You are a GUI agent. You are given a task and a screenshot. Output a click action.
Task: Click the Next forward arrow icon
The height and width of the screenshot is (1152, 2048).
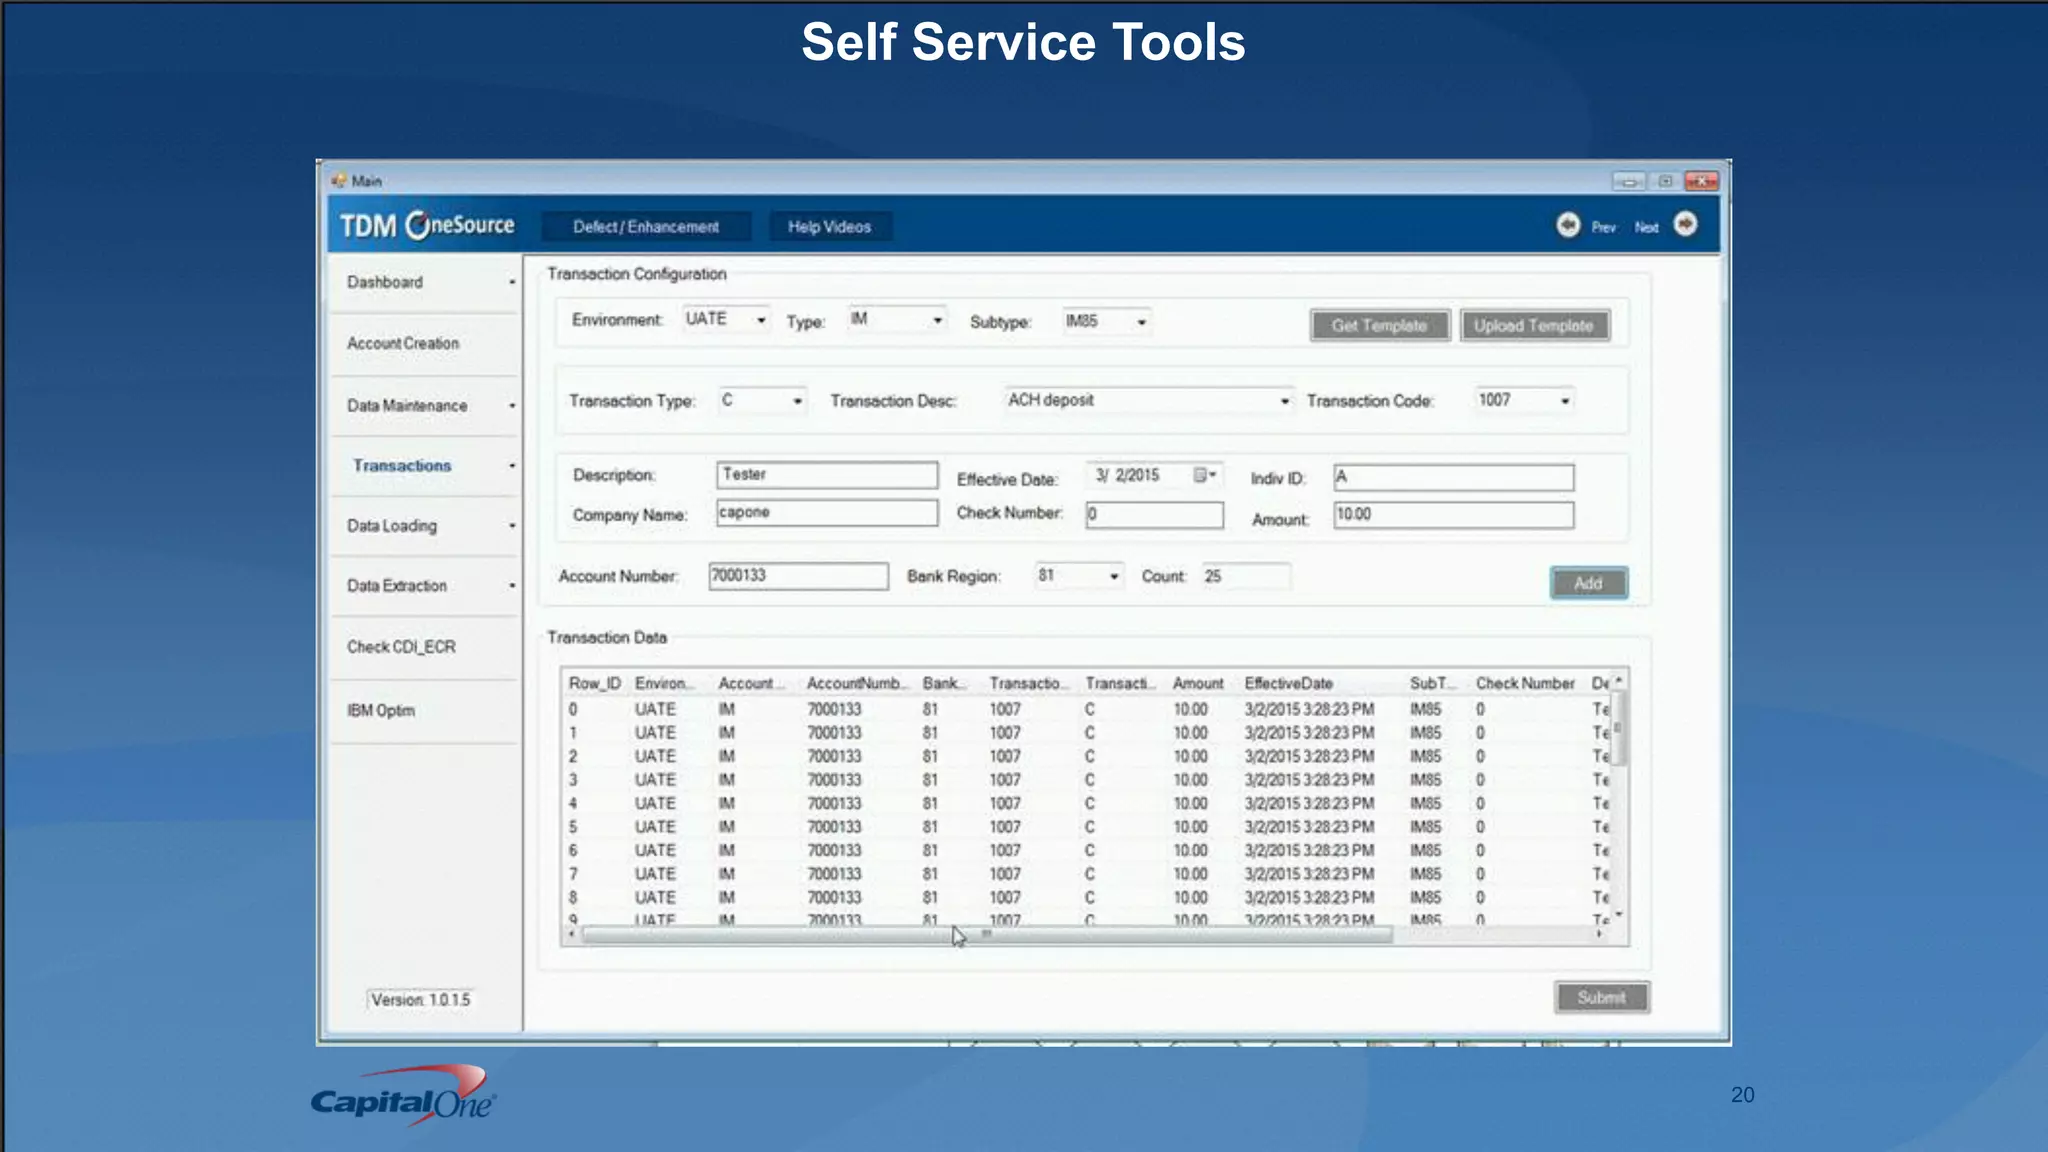[1685, 224]
